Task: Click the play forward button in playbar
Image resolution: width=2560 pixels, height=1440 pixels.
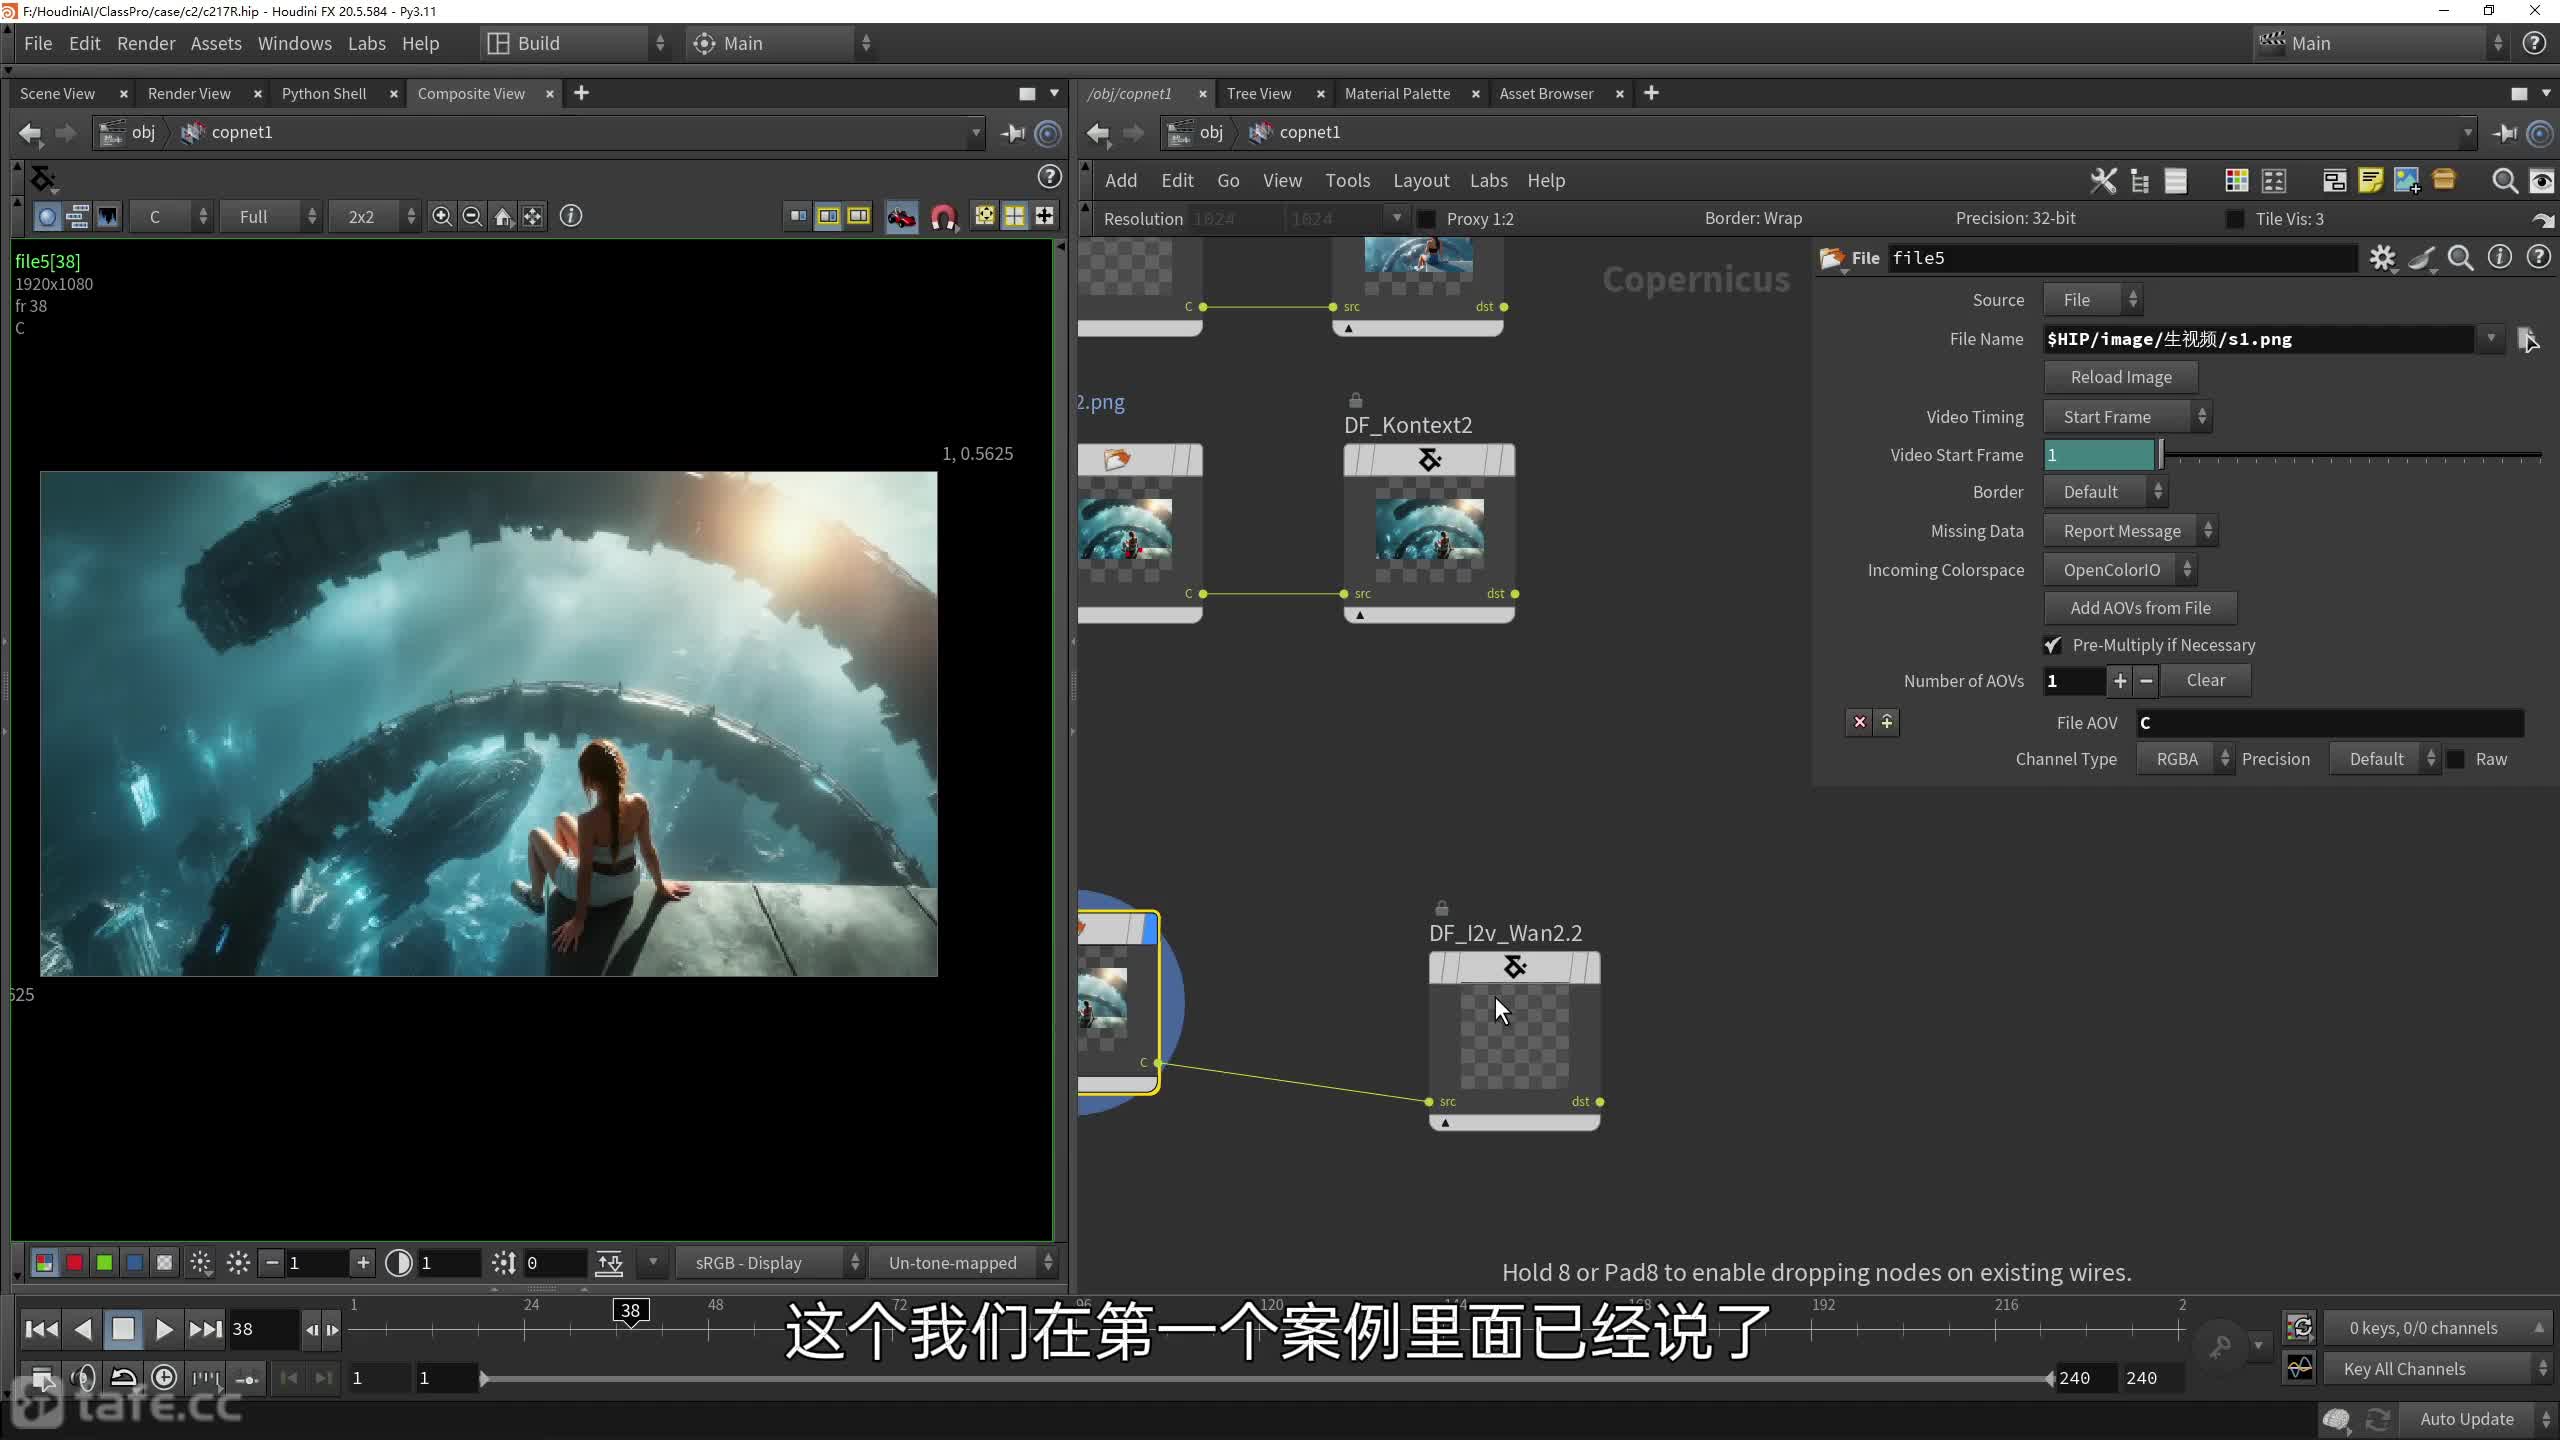Action: [x=164, y=1329]
